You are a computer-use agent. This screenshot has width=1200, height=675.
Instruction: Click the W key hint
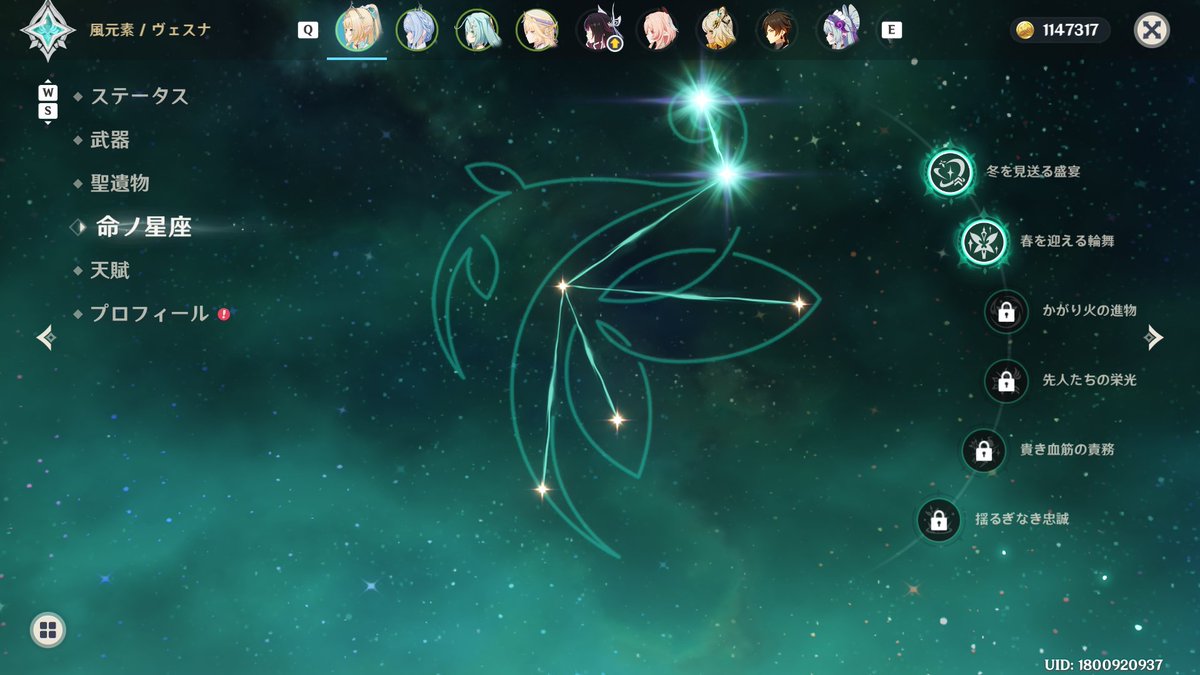48,92
